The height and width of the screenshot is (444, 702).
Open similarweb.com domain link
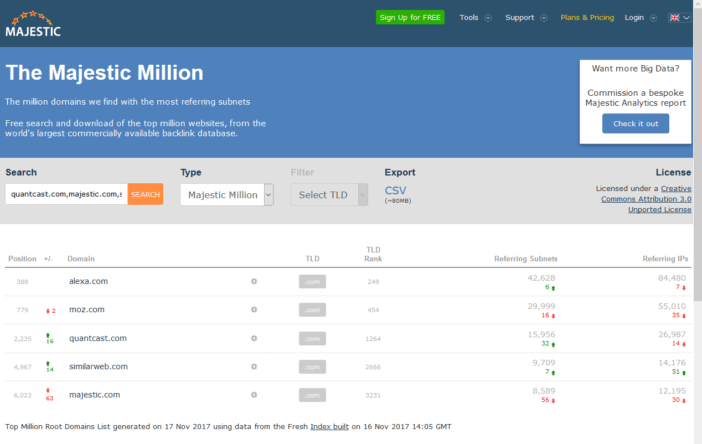[x=98, y=366]
